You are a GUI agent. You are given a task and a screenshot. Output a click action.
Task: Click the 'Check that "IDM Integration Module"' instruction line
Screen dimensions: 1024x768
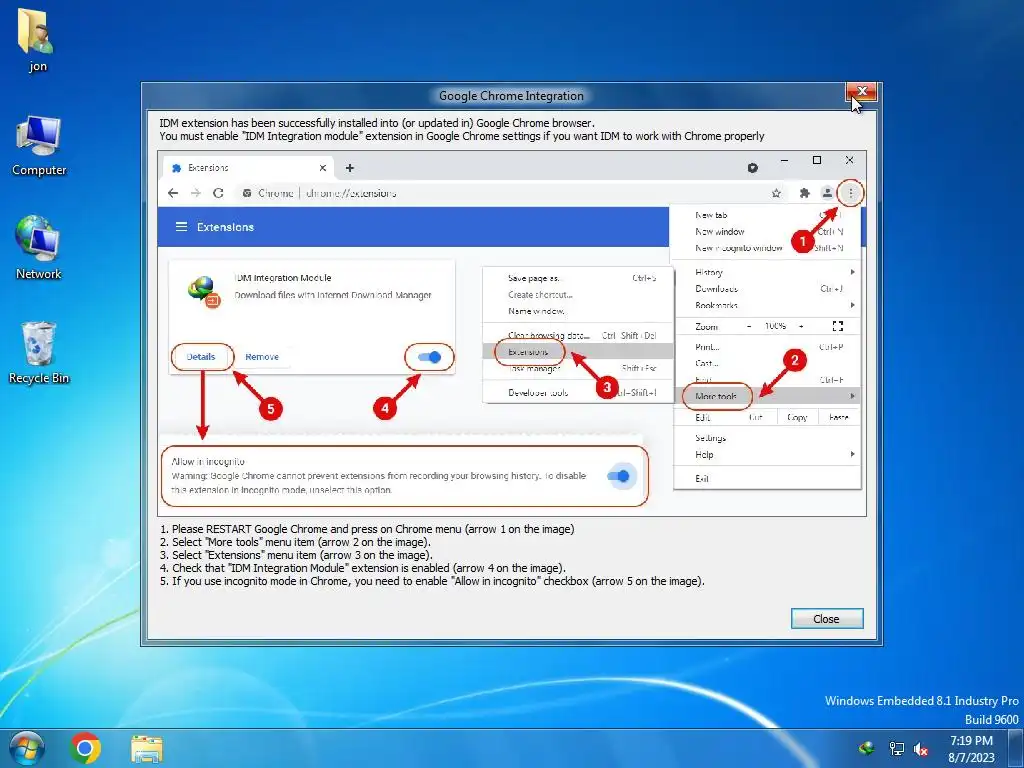(x=362, y=568)
